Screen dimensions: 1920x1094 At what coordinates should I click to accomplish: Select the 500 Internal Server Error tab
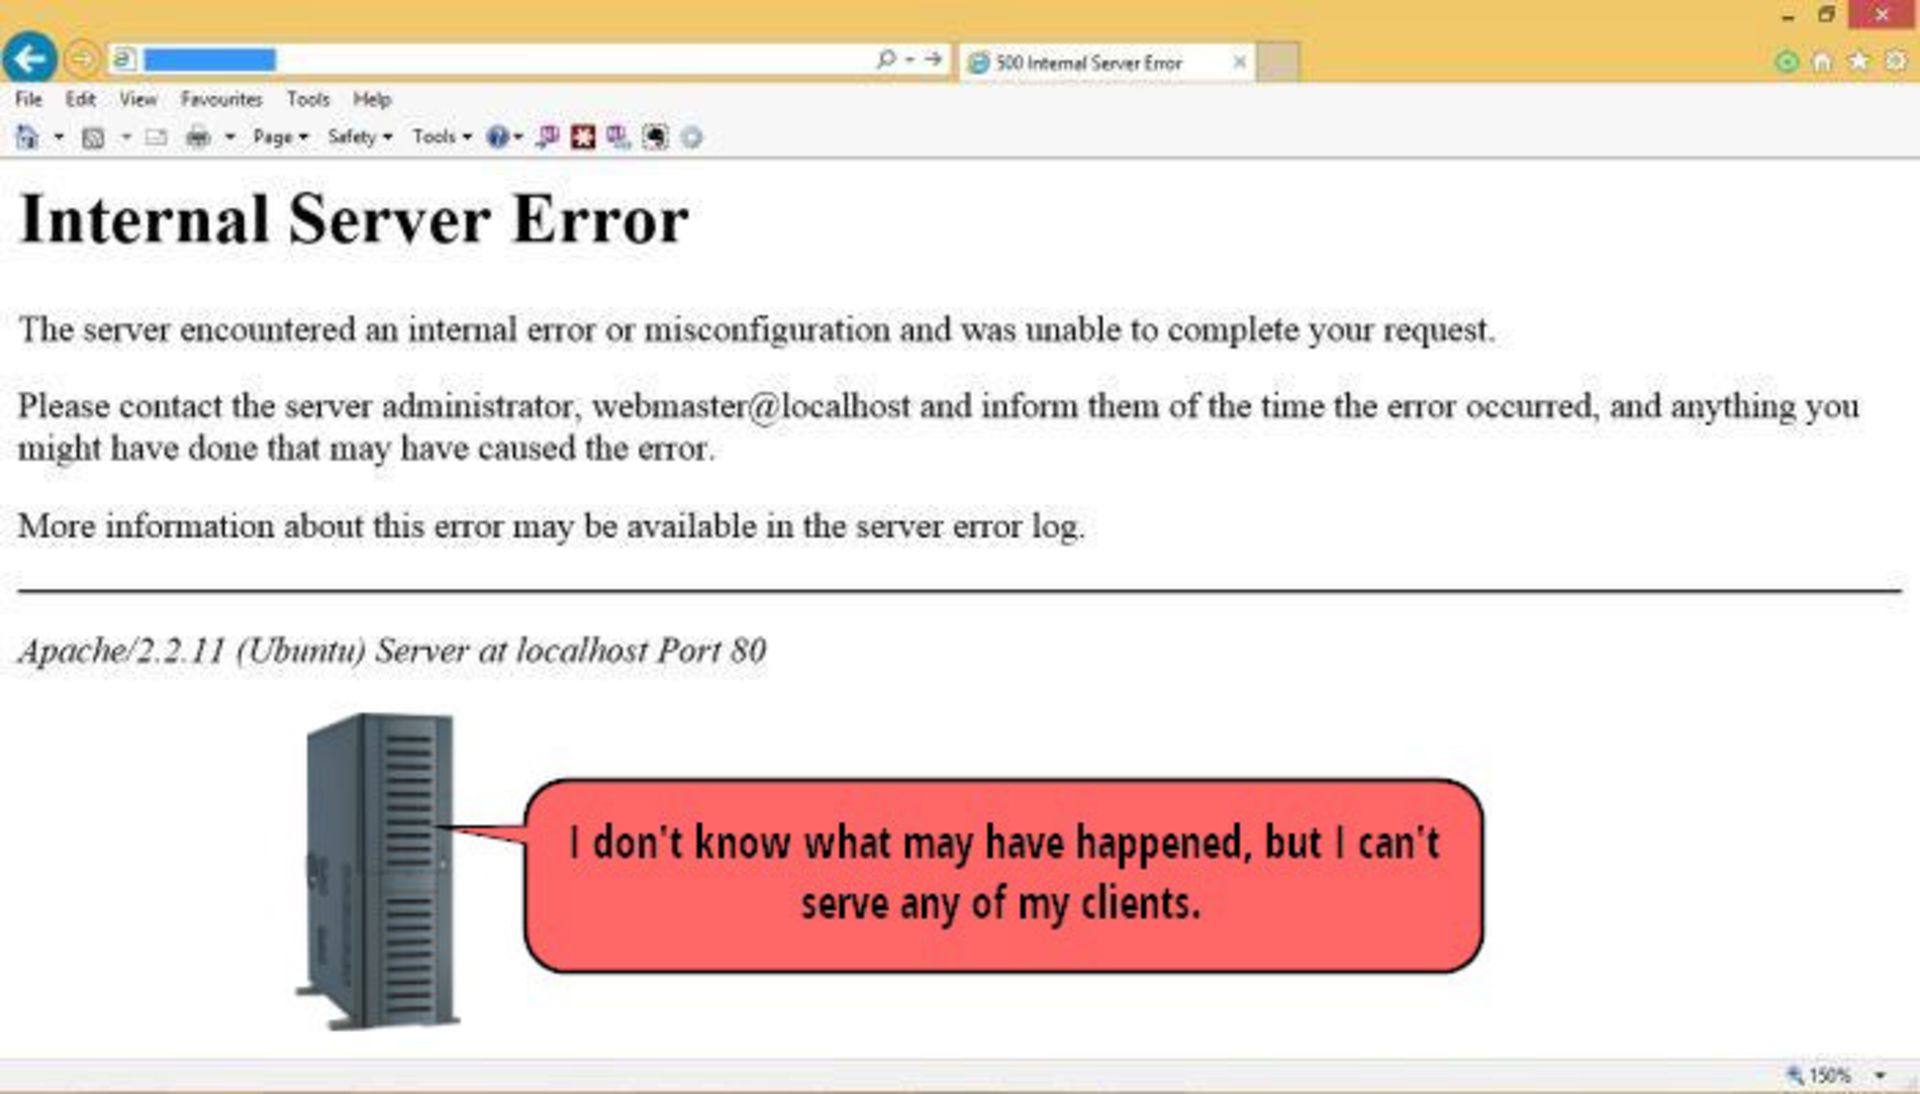click(1088, 62)
